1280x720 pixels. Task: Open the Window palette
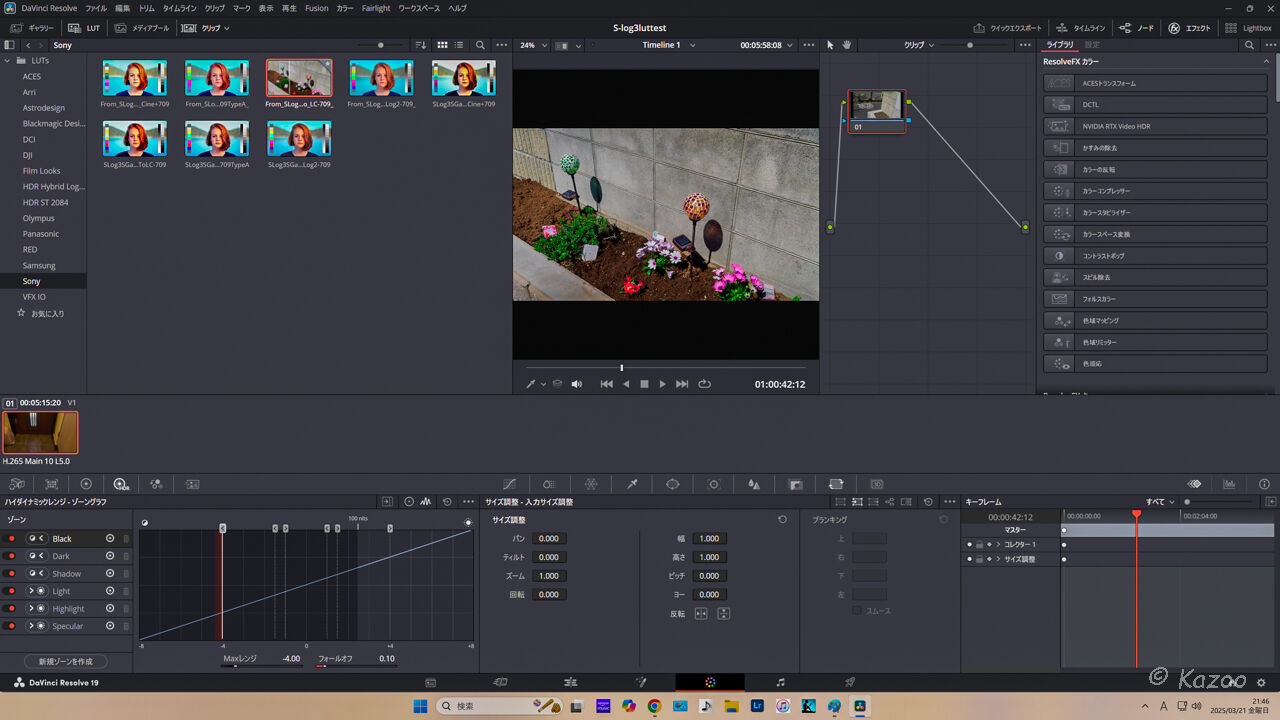(672, 484)
